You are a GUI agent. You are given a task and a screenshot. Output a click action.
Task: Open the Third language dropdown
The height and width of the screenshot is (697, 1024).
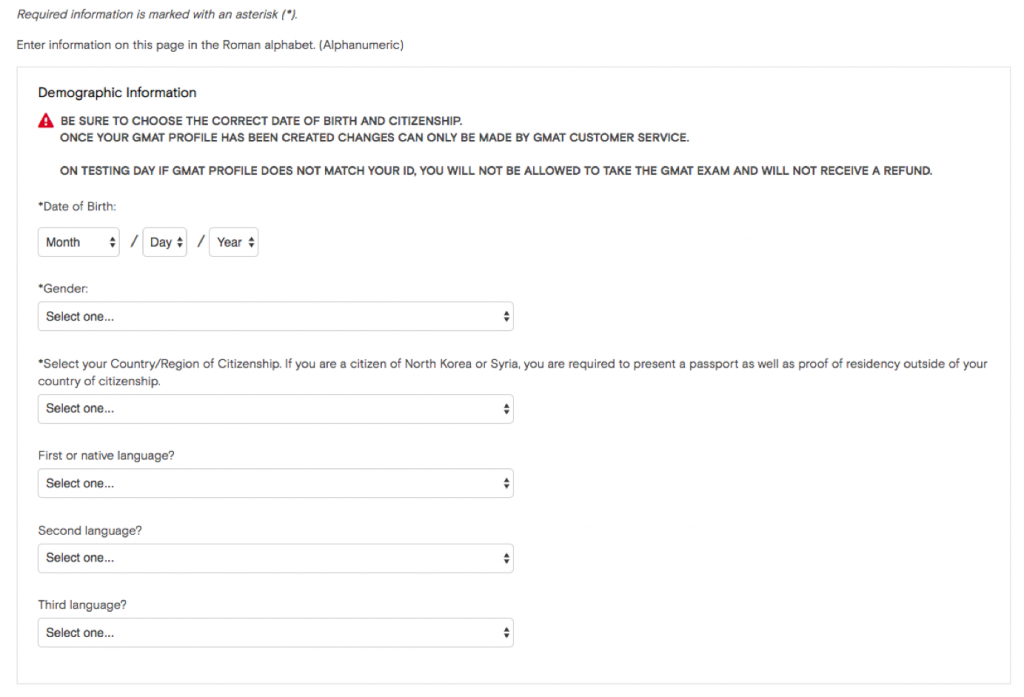point(275,632)
